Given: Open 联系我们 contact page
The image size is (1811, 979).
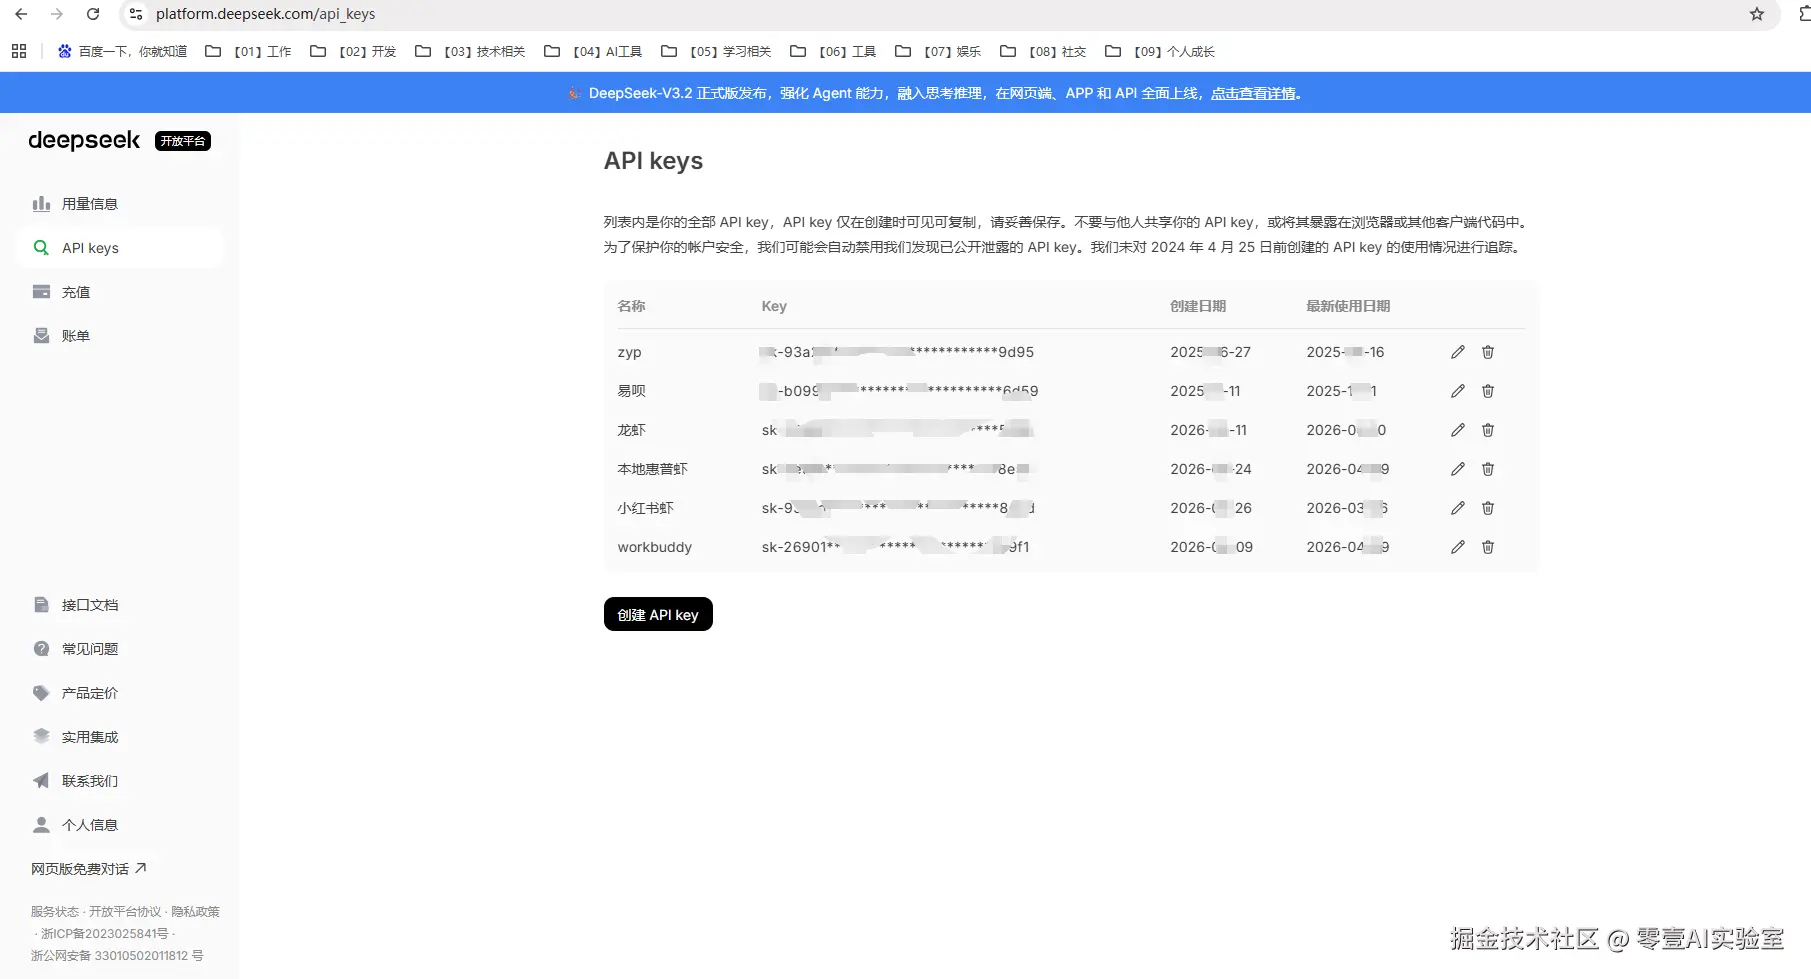Looking at the screenshot, I should coord(119,781).
